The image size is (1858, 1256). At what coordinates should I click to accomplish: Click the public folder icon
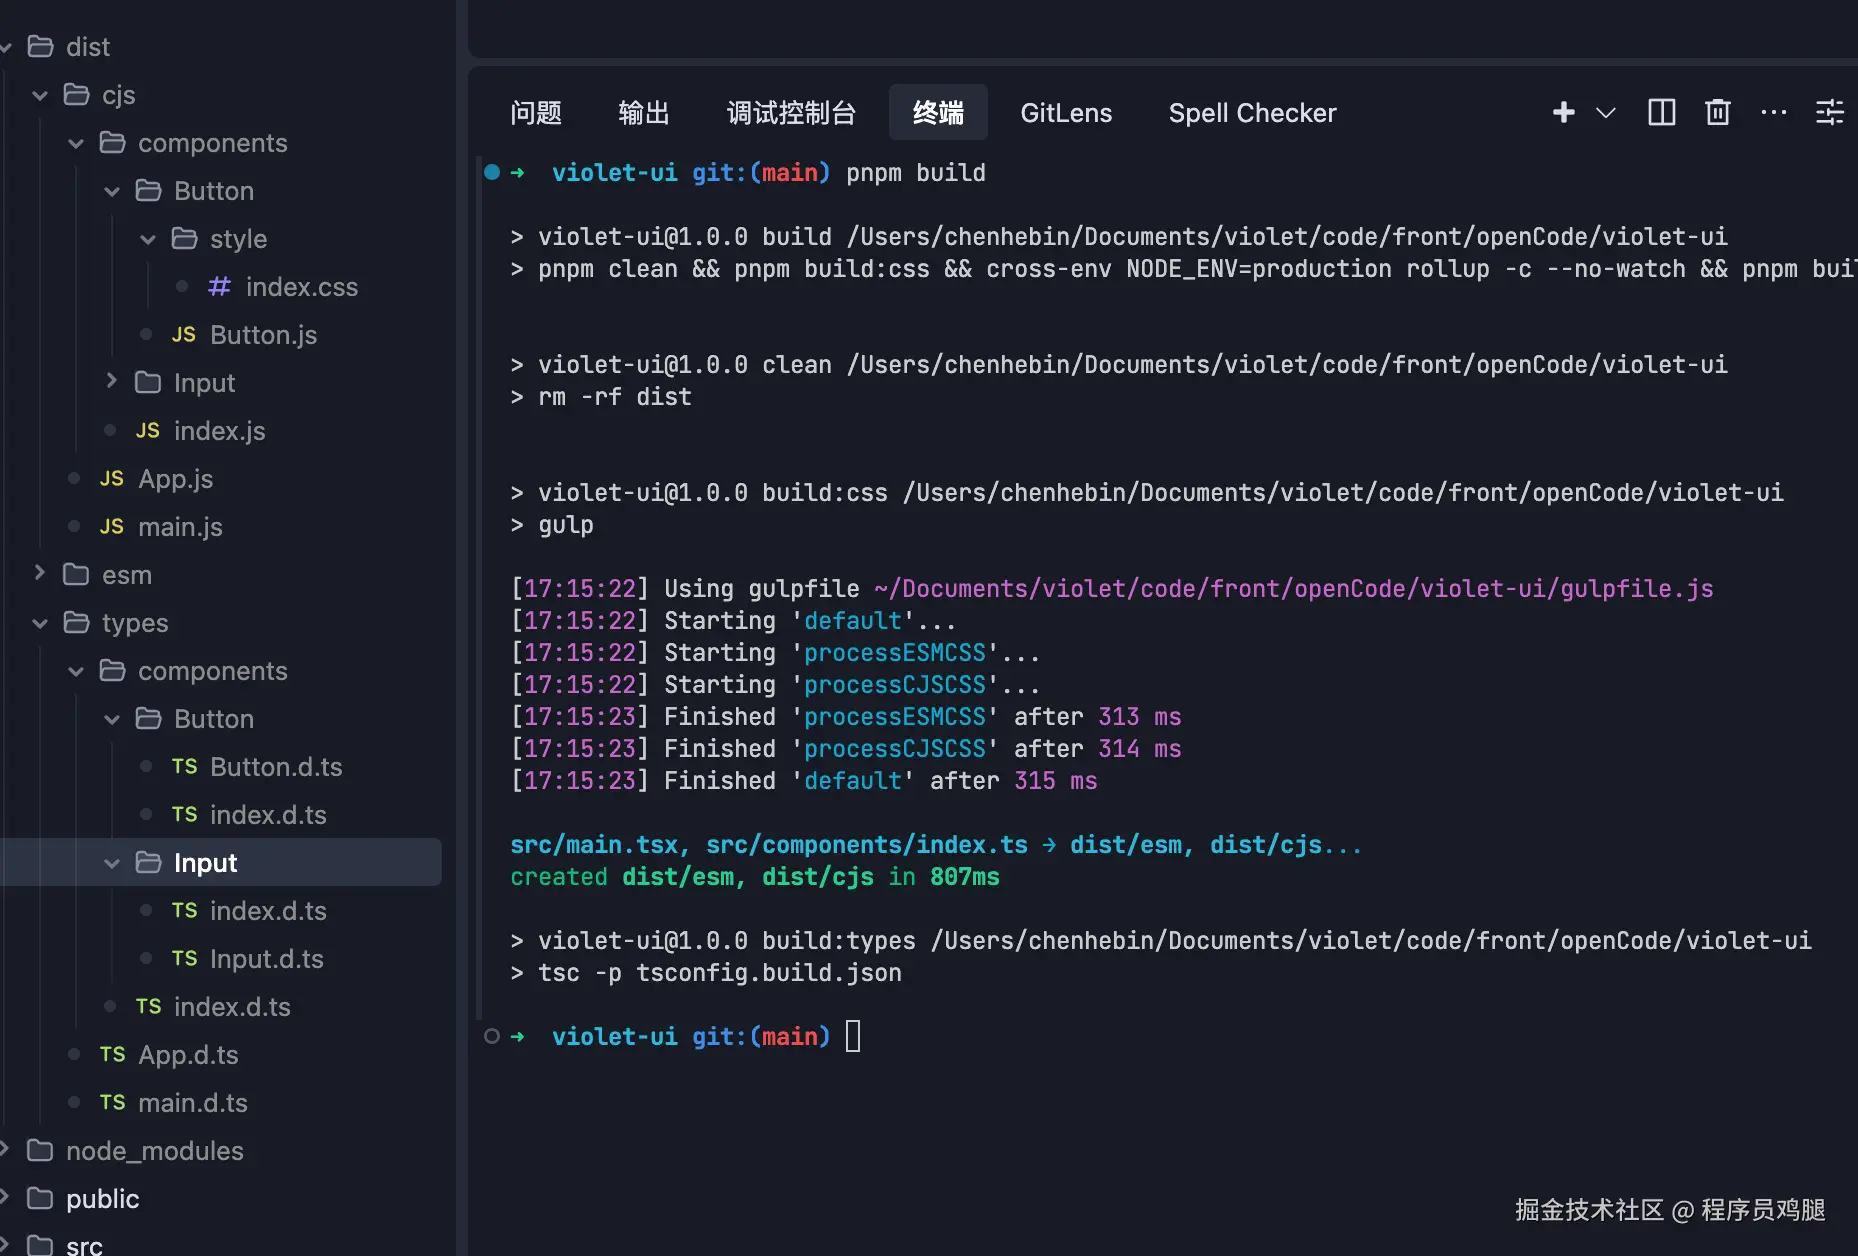coord(40,1199)
